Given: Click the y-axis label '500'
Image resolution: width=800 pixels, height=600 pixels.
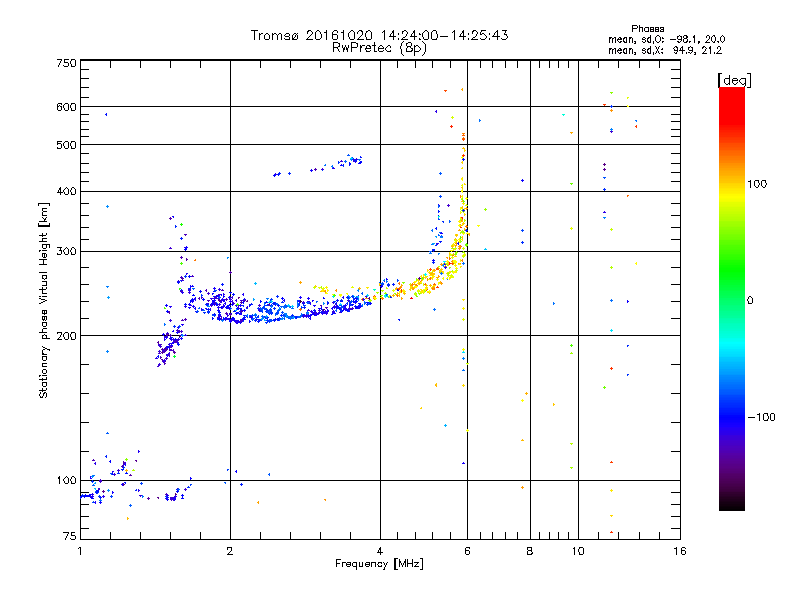Looking at the screenshot, I should tap(66, 145).
